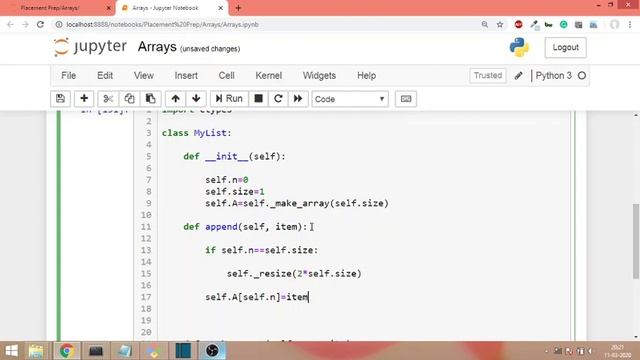640x360 pixels.
Task: Open the View menu
Action: point(144,76)
